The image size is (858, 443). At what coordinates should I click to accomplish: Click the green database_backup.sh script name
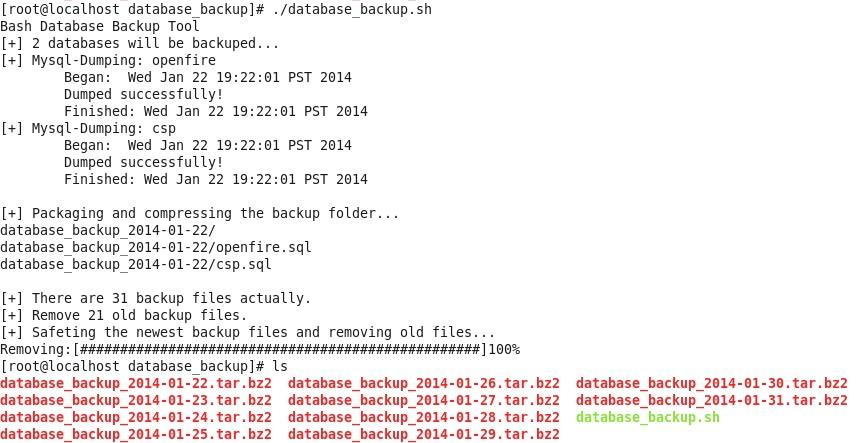647,418
